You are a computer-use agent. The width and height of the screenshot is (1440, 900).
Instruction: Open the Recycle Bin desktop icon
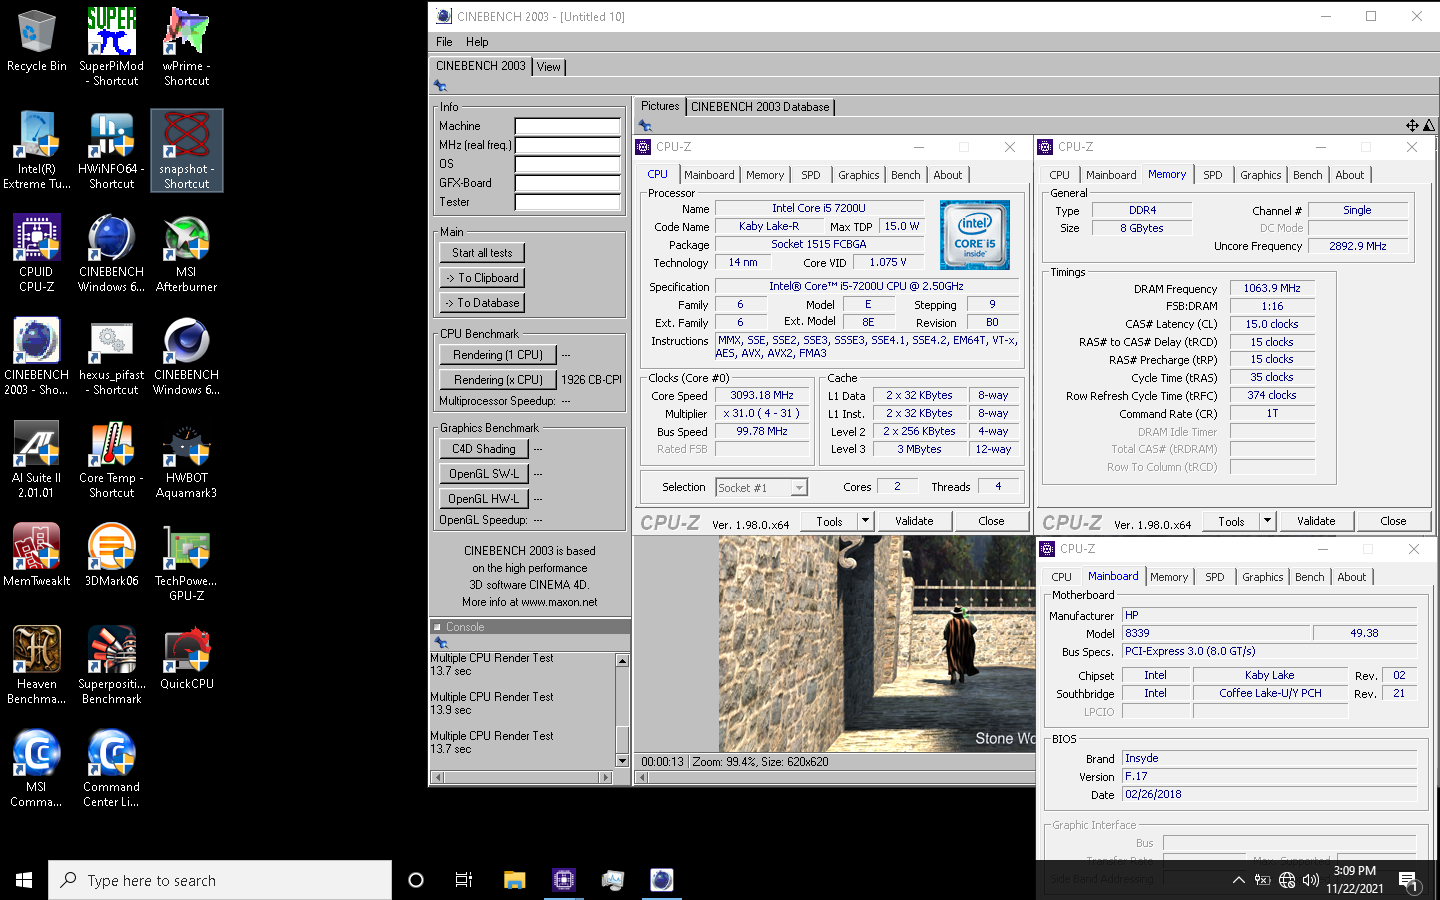point(36,42)
